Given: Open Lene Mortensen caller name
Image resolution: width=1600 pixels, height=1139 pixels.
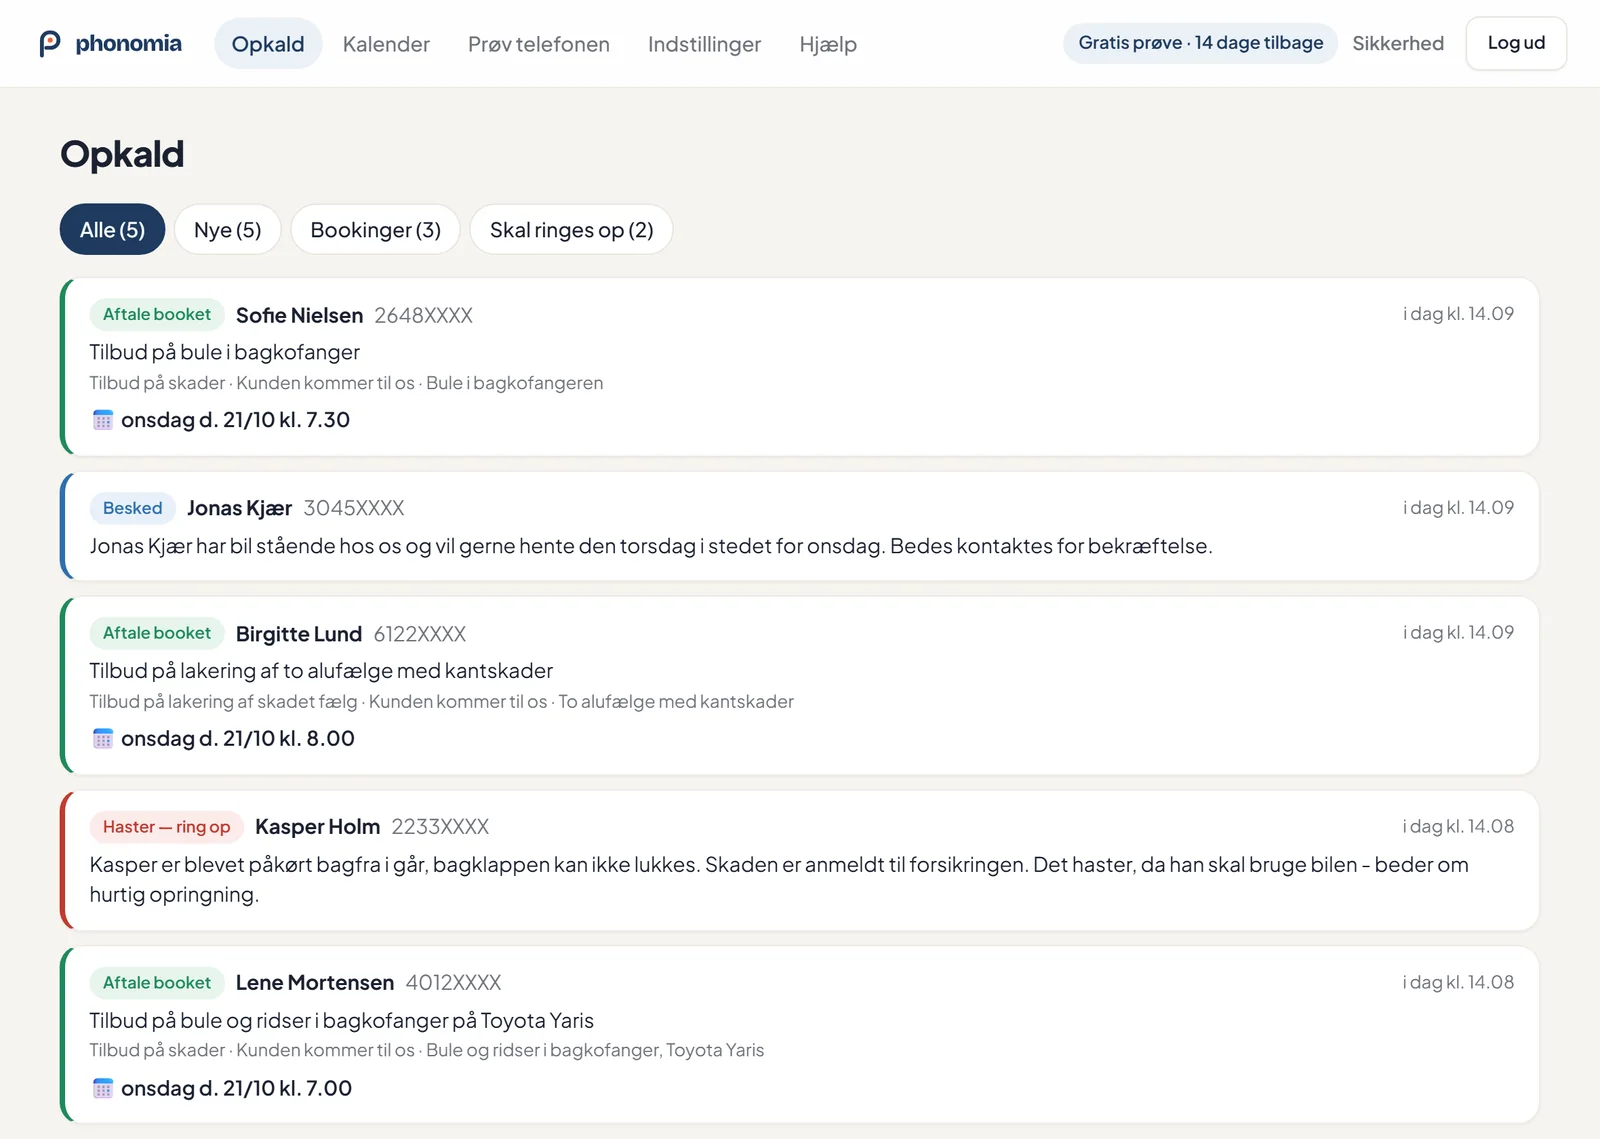Looking at the screenshot, I should click(314, 983).
